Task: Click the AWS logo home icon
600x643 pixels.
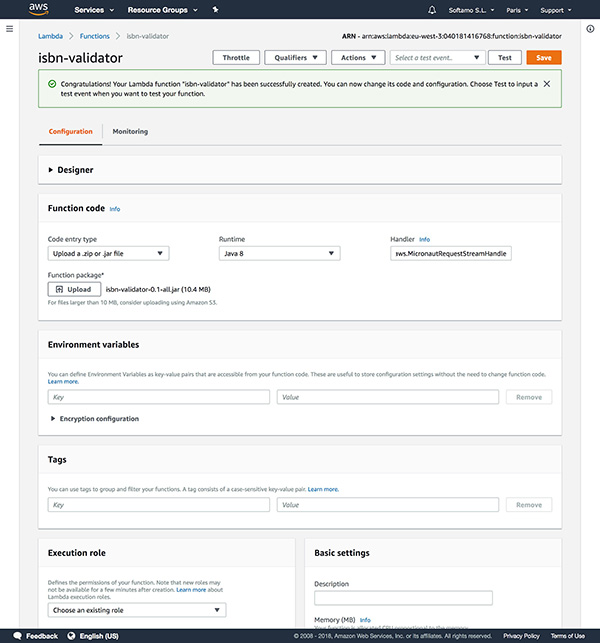Action: tap(39, 10)
